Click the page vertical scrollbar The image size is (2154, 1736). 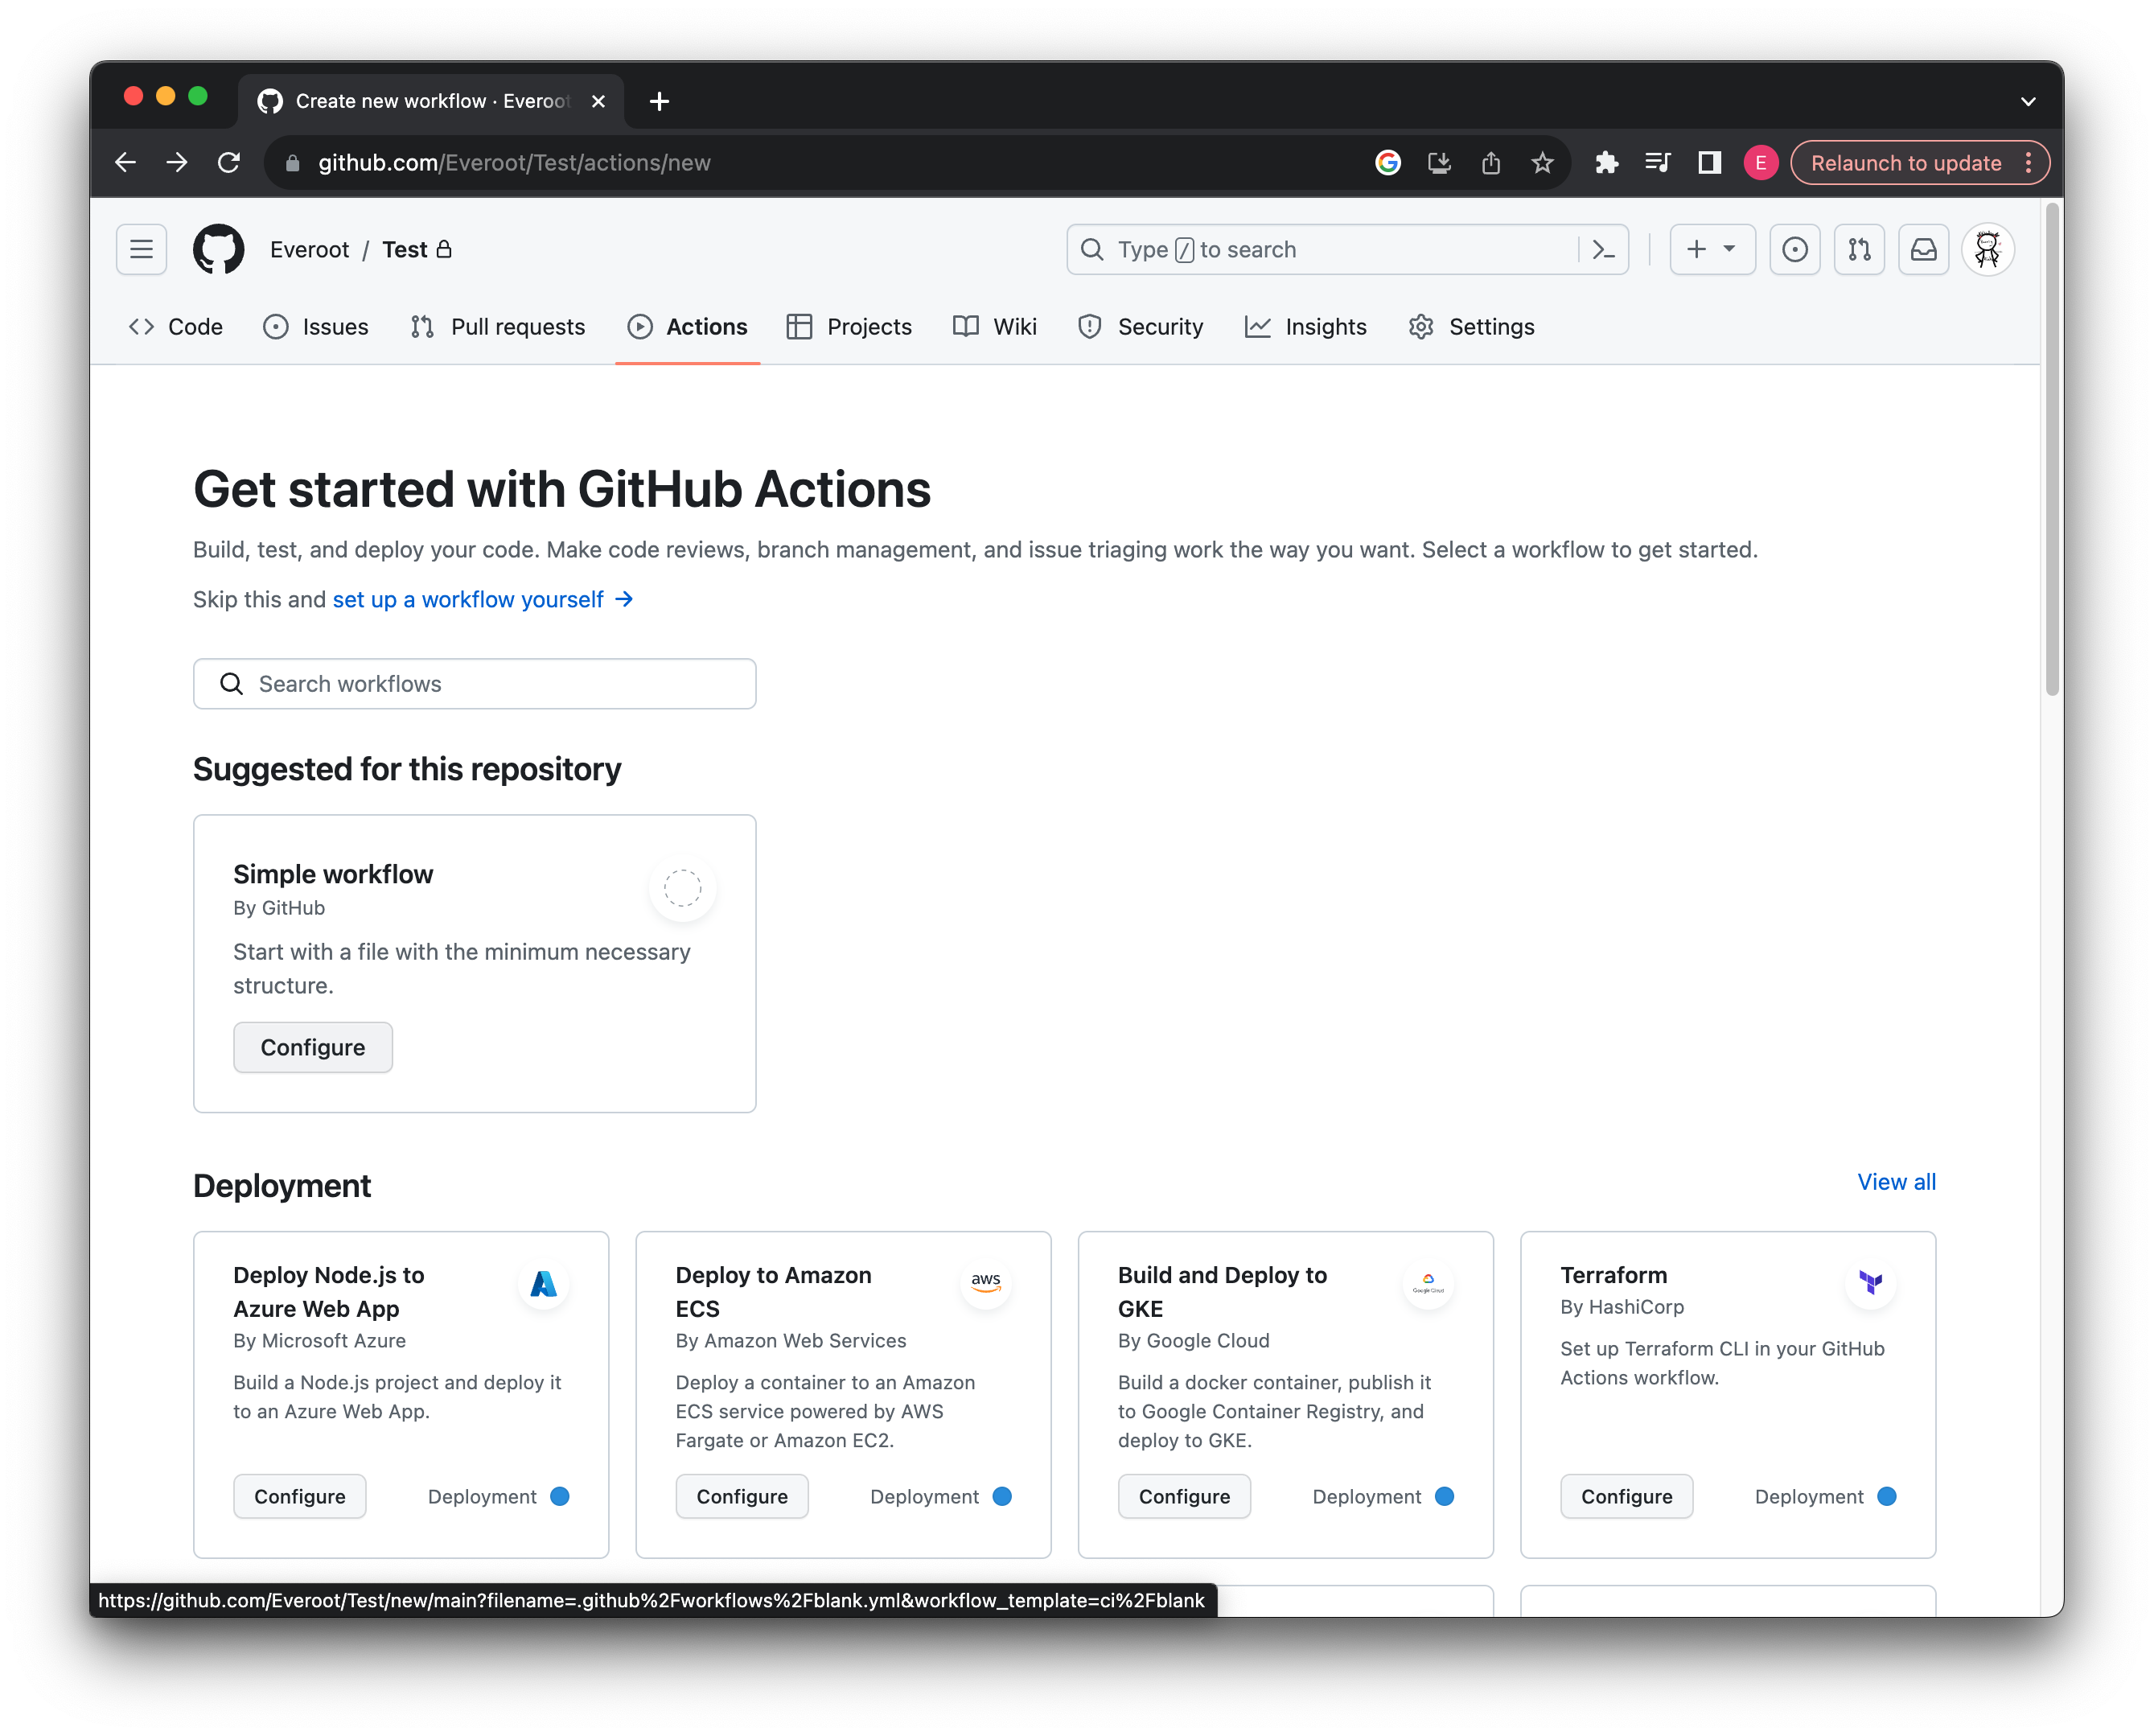pos(2051,450)
